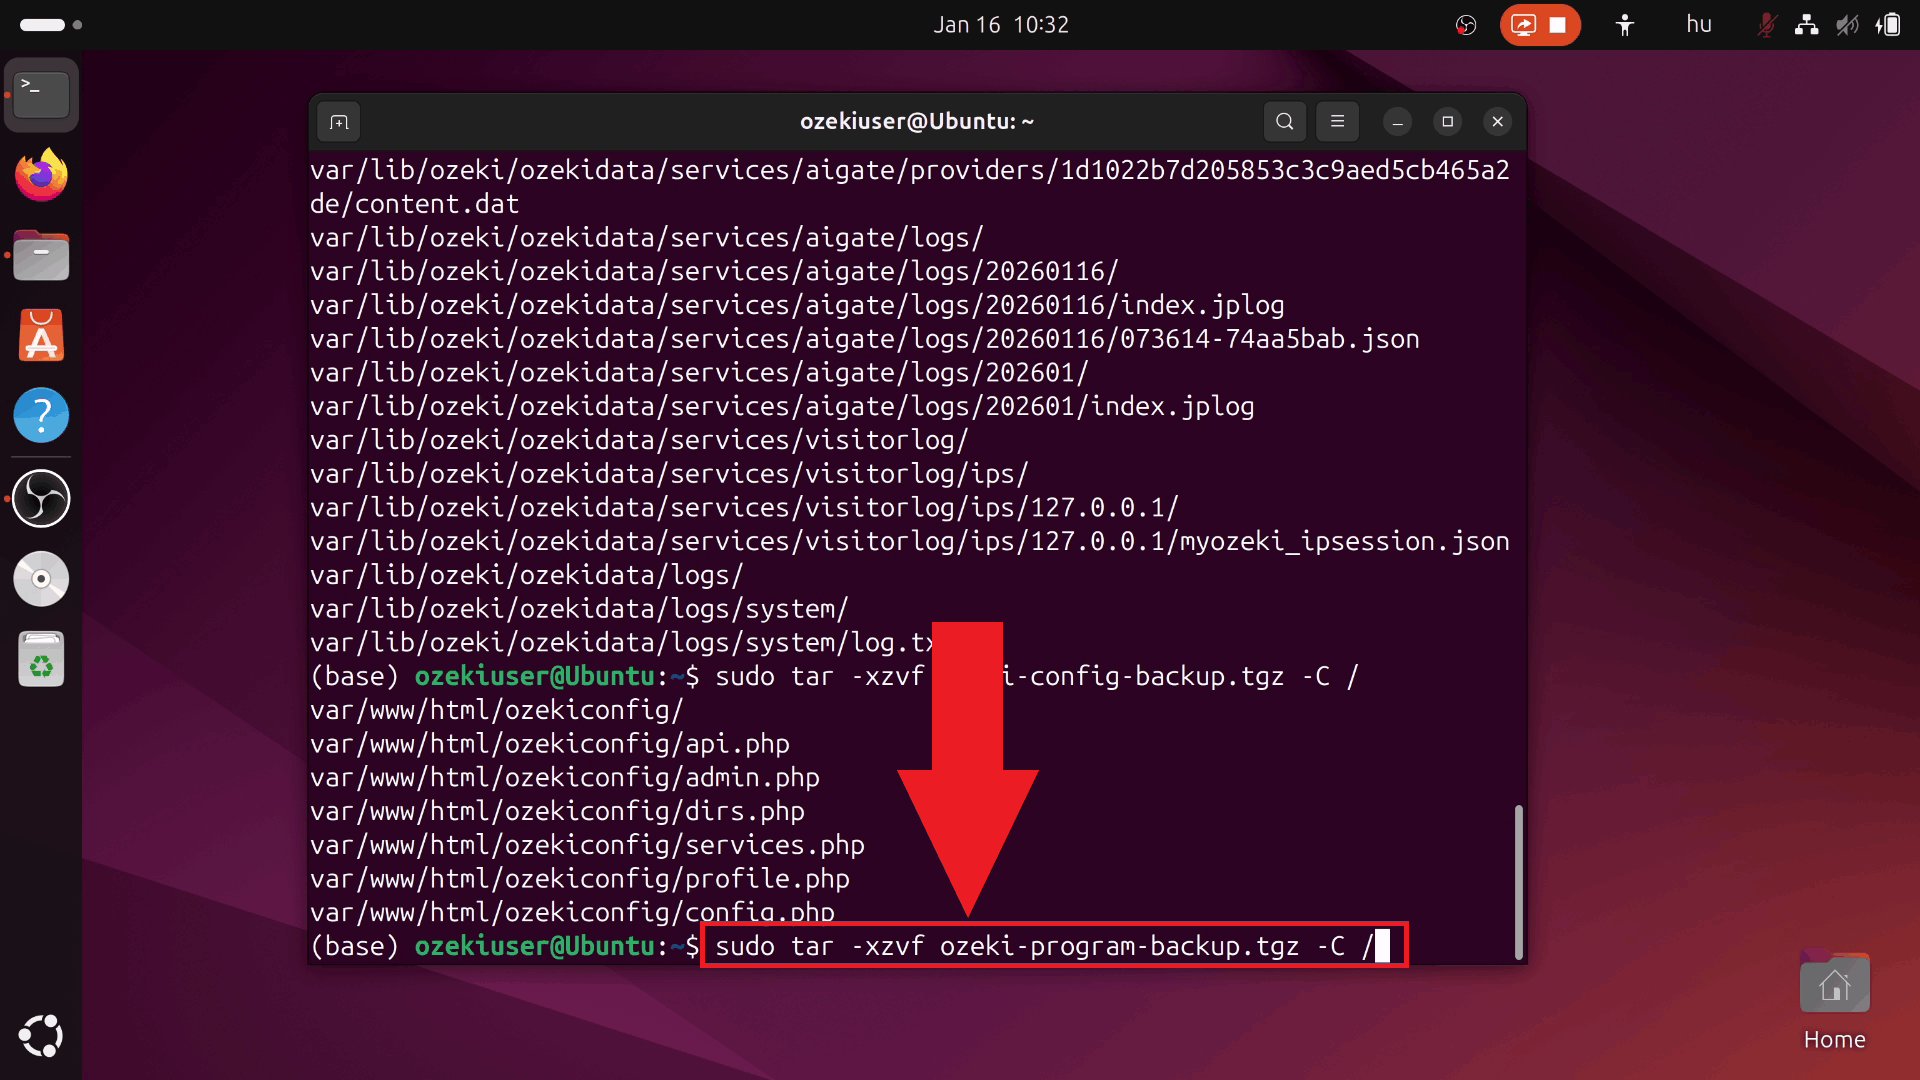Open the system status menu near the battery

point(1889,24)
